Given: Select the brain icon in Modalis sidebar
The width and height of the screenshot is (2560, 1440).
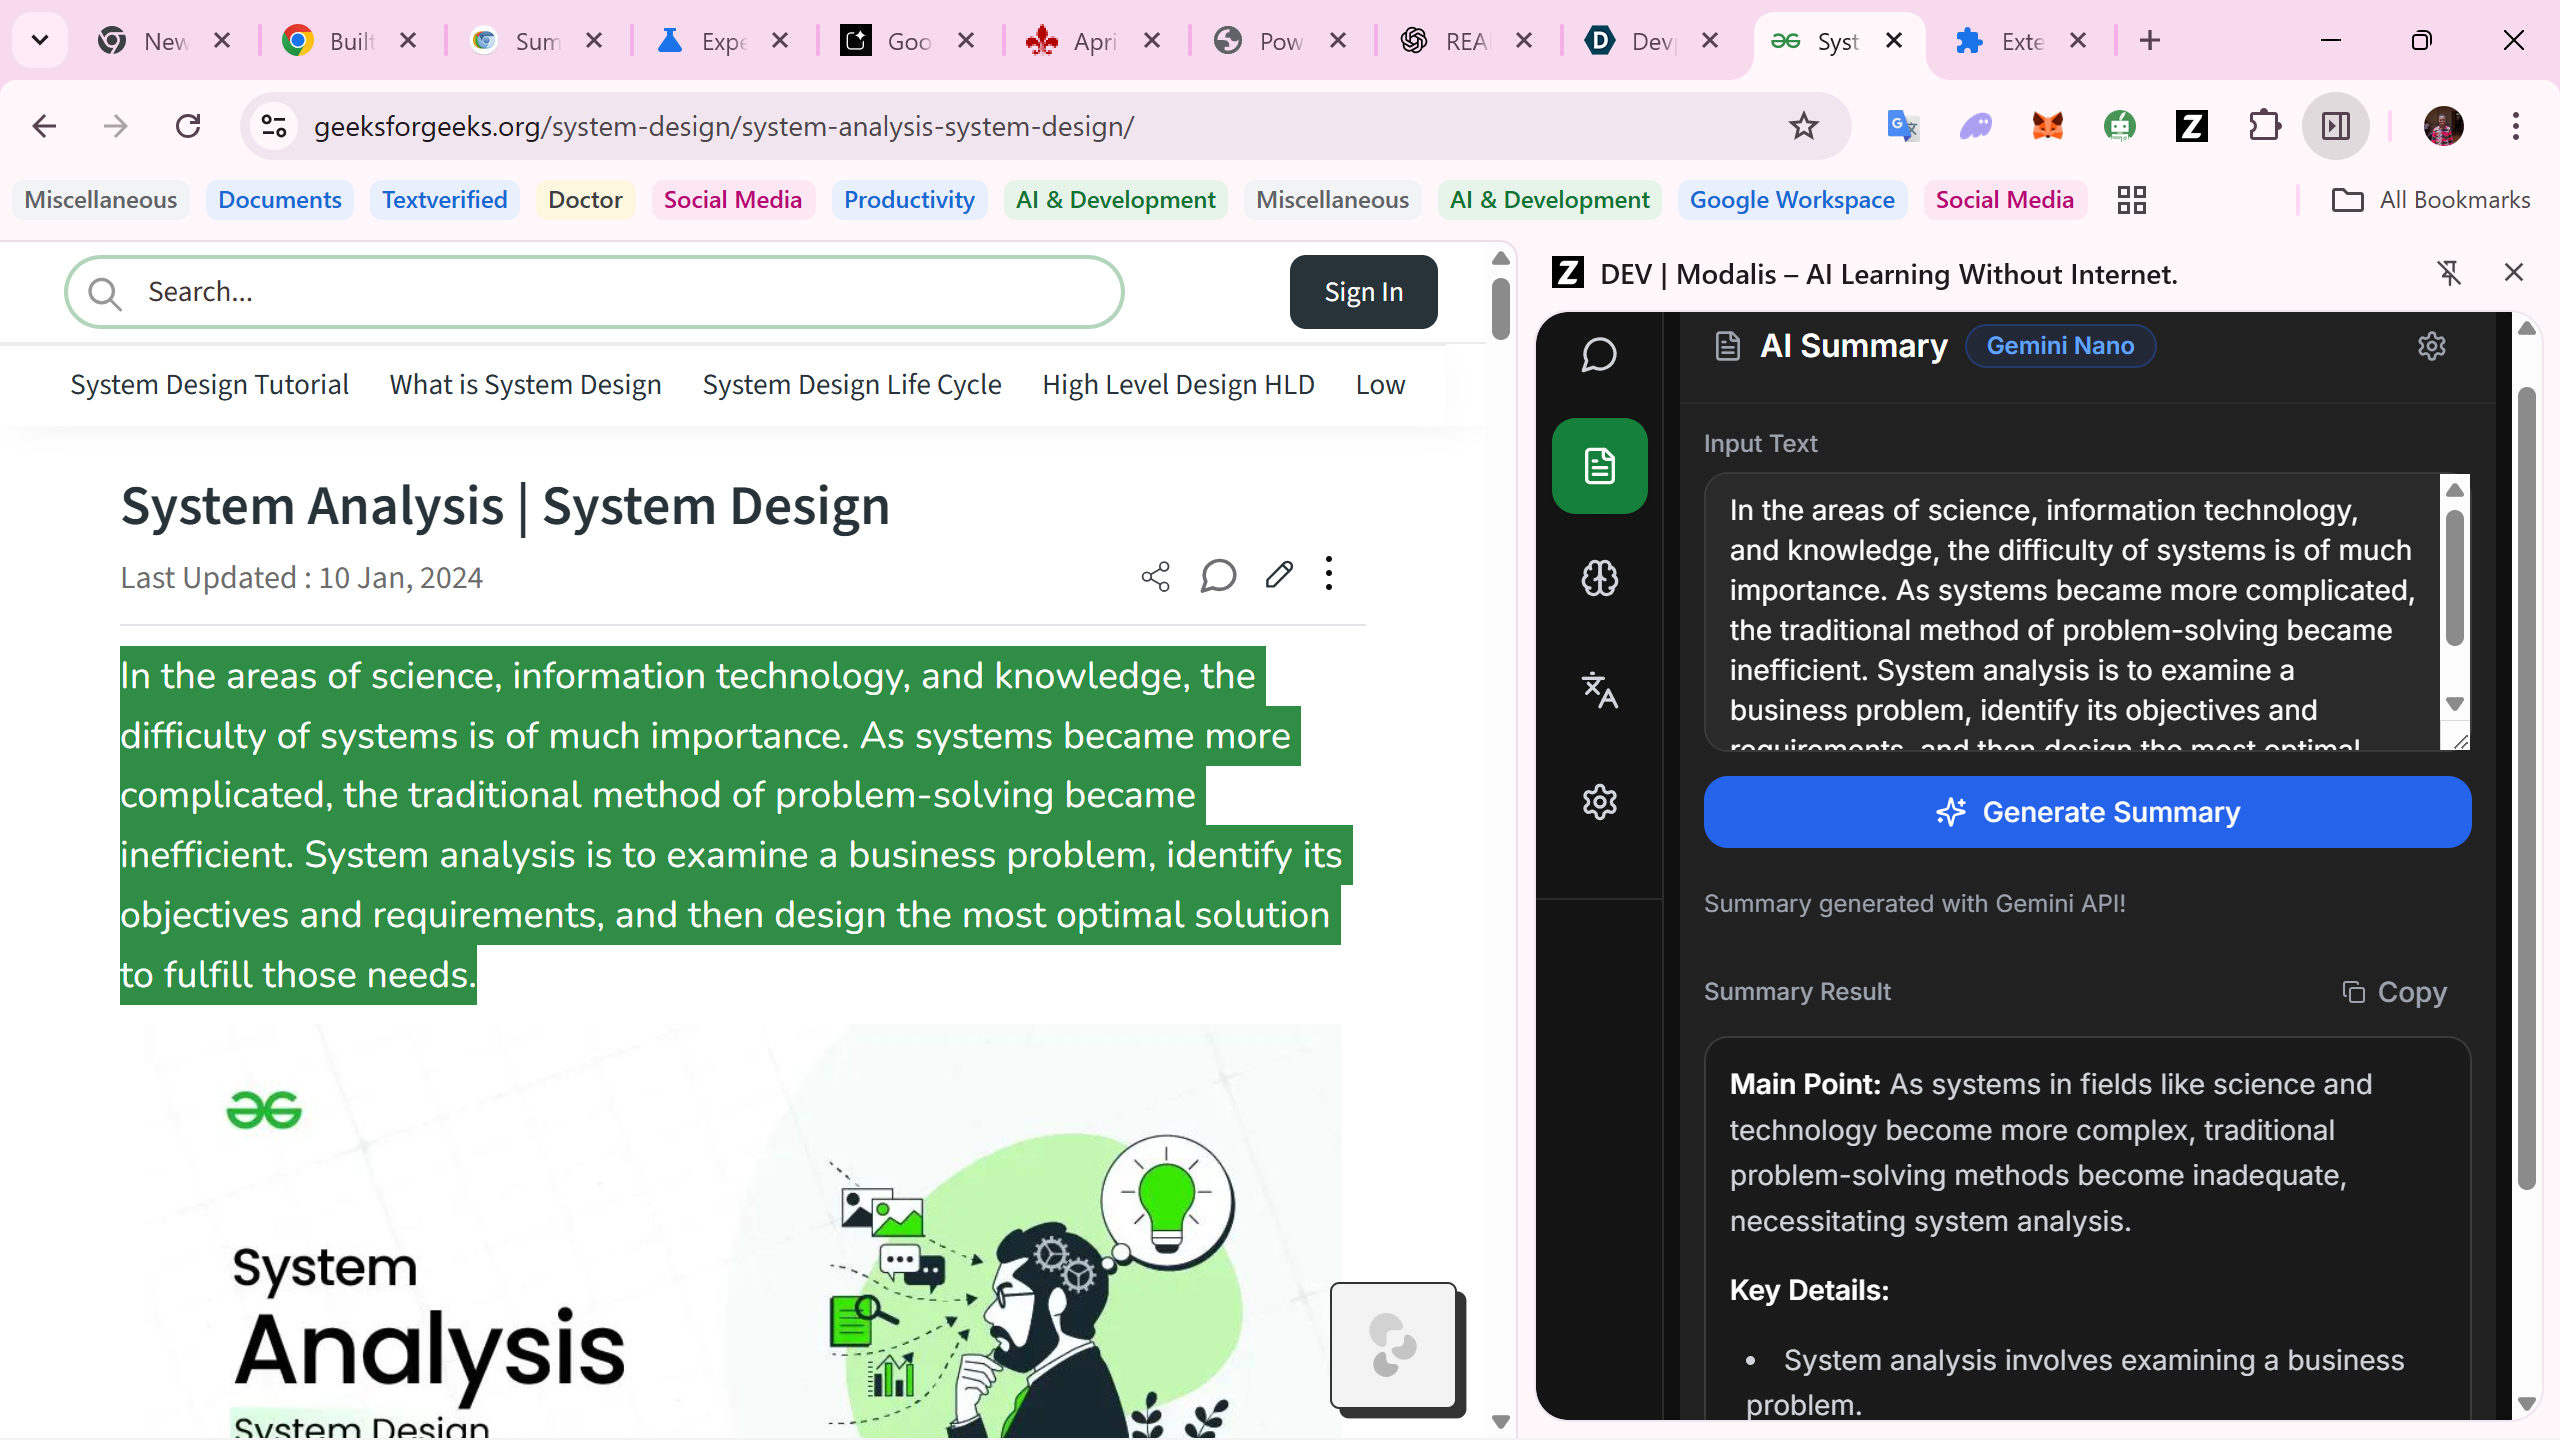Looking at the screenshot, I should tap(1599, 578).
